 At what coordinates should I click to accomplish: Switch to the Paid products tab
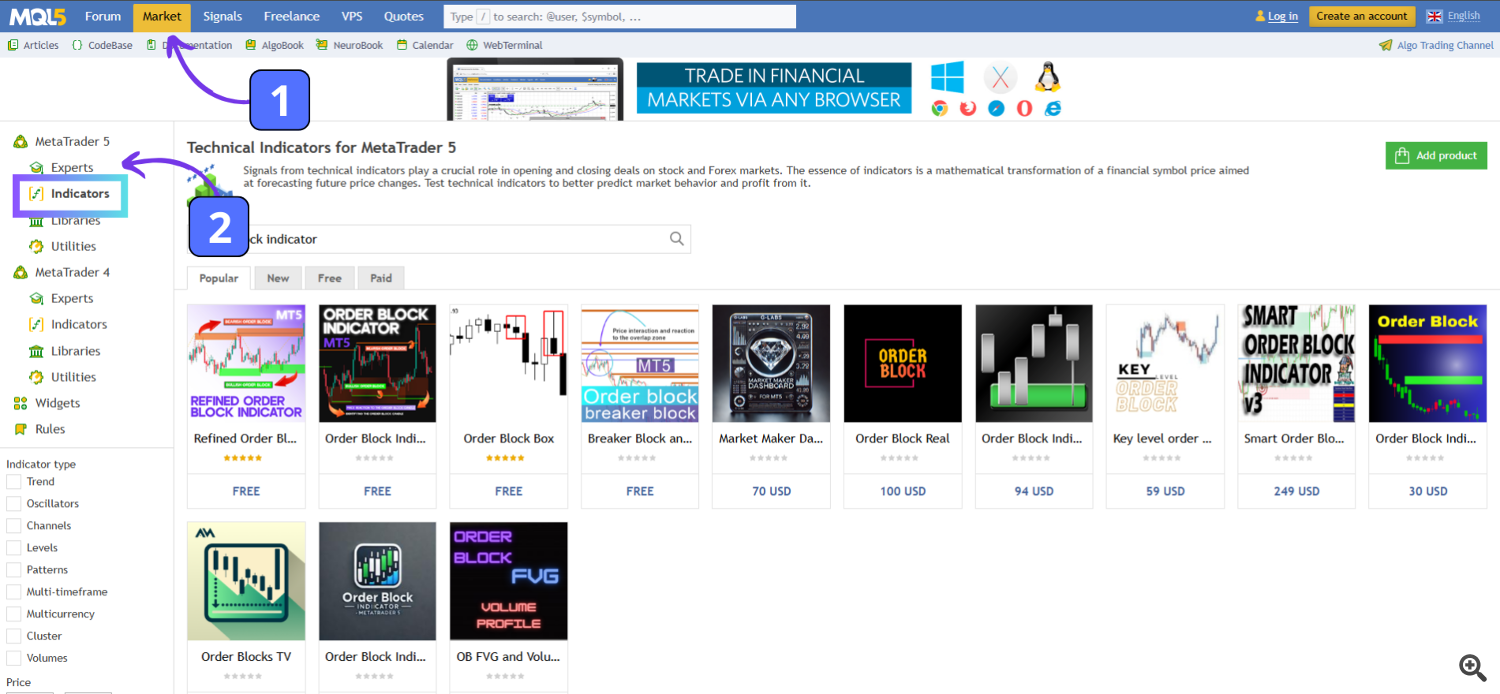coord(381,278)
